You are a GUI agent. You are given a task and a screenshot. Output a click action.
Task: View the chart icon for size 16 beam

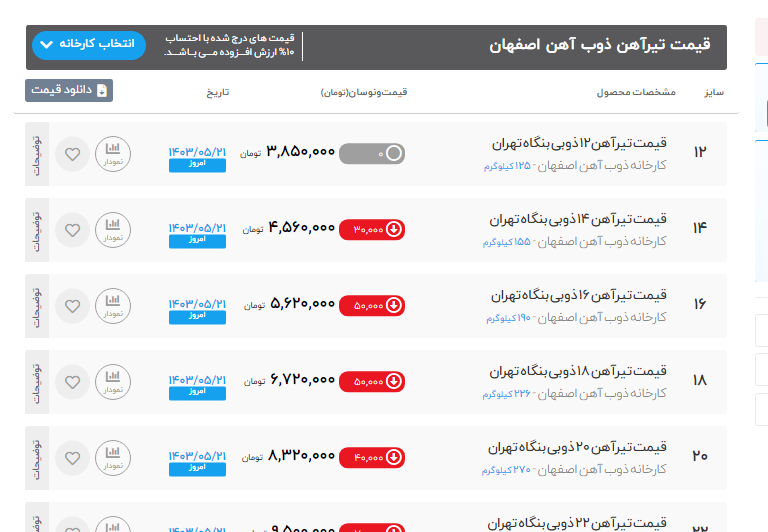(x=112, y=306)
